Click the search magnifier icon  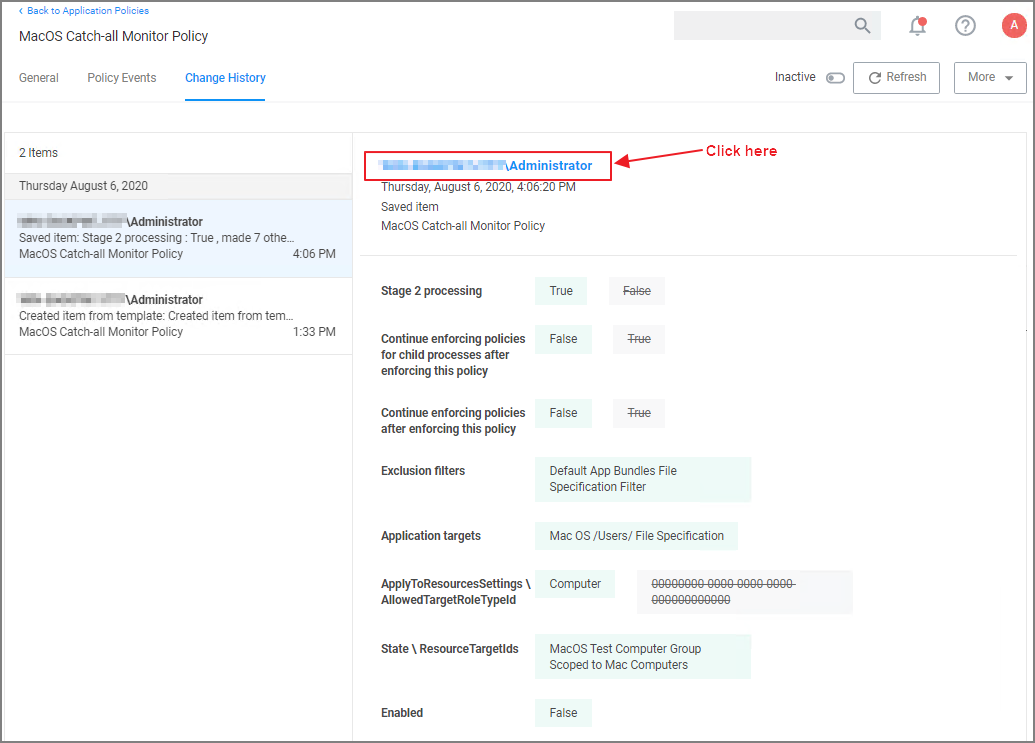click(x=862, y=26)
